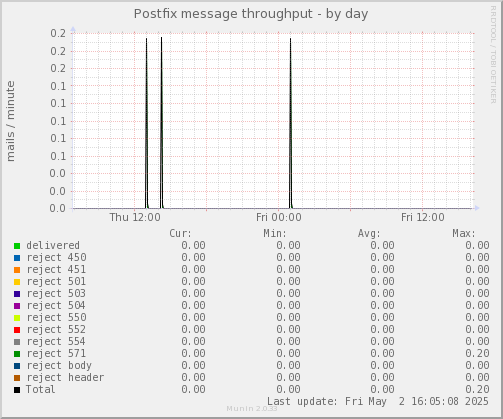Select the 'reject 504' legend label
The width and height of the screenshot is (503, 419).
tap(56, 305)
